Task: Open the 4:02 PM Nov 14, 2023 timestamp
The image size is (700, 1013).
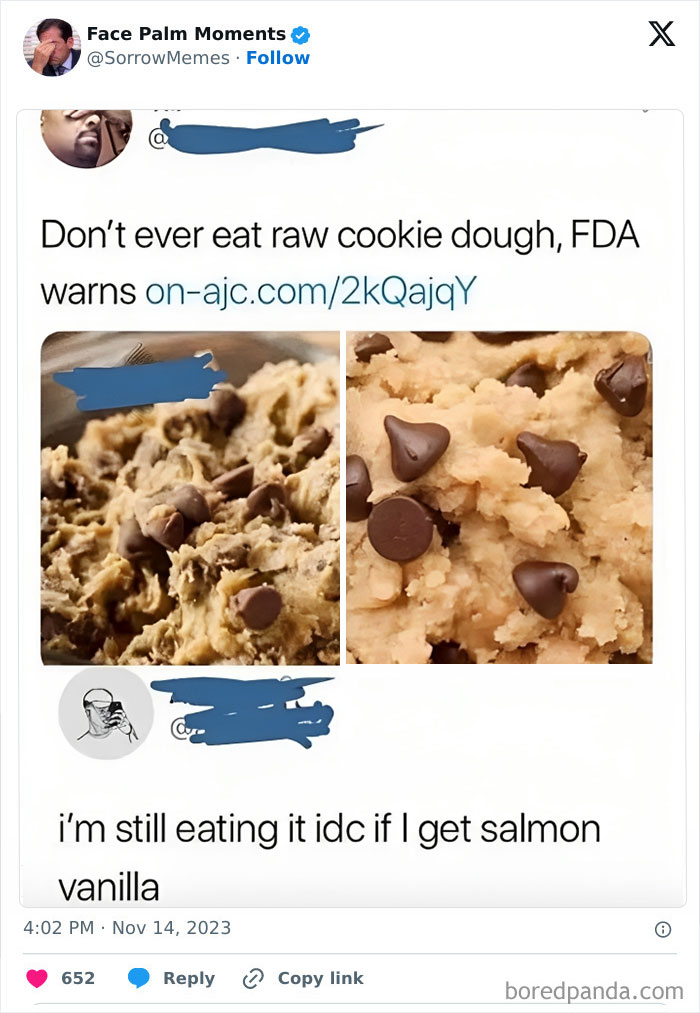Action: (x=127, y=928)
